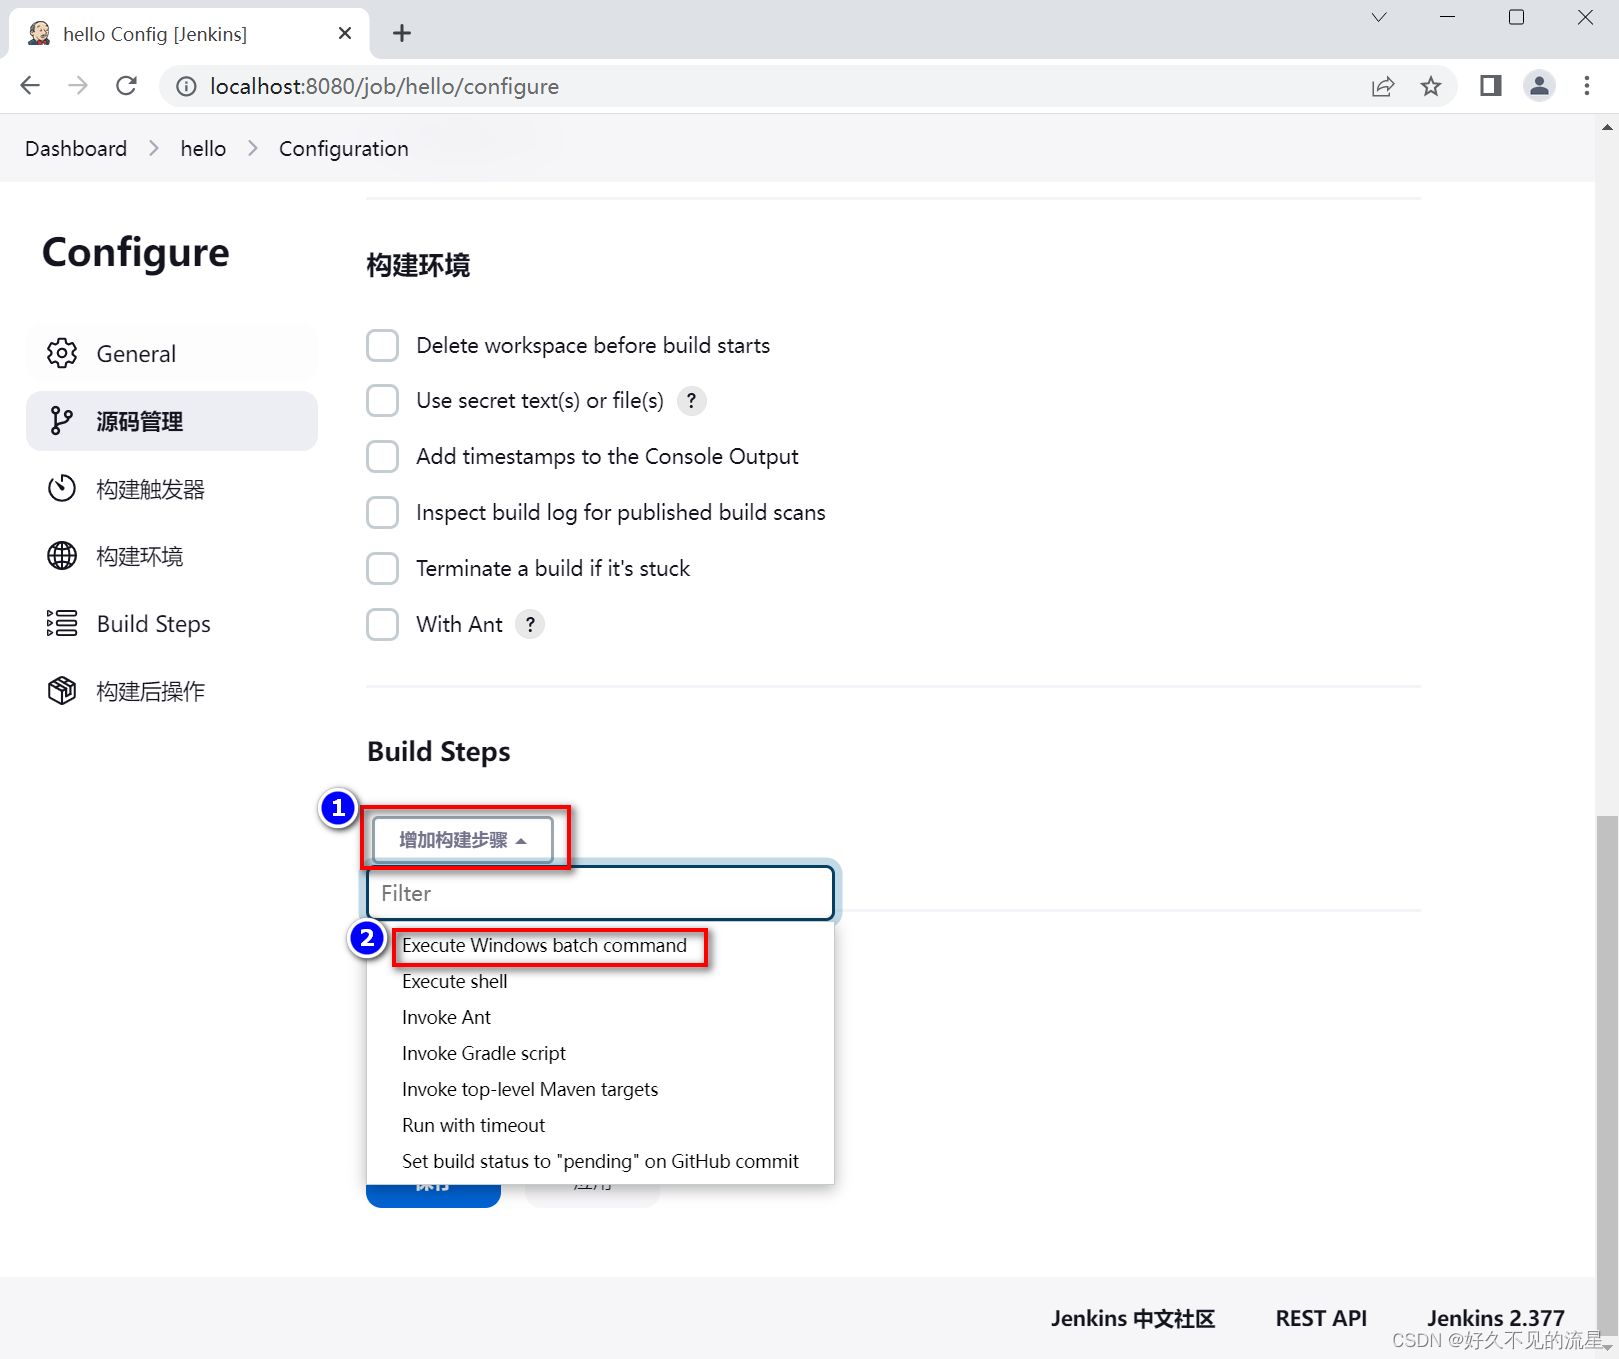
Task: Go to 源码管理 section in sidebar
Action: click(172, 421)
